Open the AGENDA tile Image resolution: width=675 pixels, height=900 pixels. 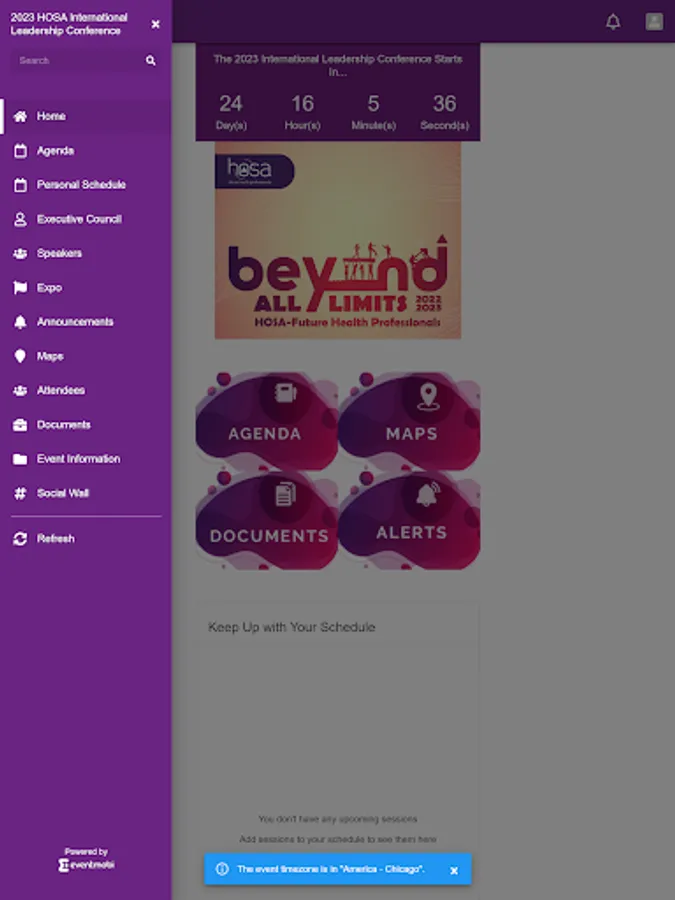[266, 421]
